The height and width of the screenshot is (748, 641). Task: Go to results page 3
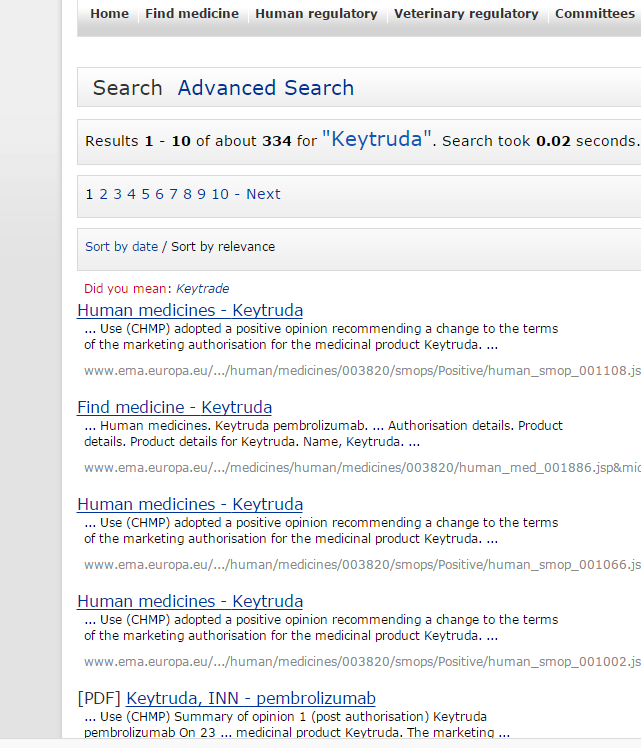coord(117,194)
